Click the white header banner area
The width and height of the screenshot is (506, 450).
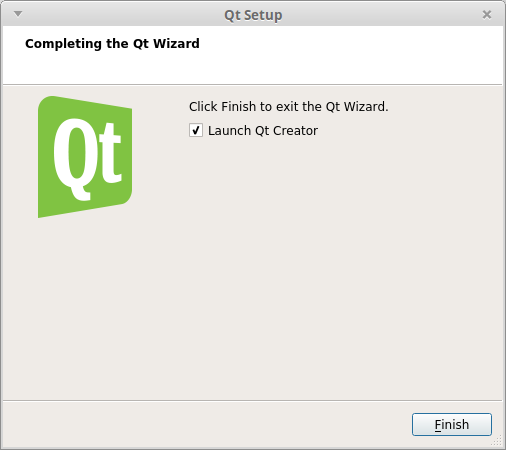pos(252,55)
